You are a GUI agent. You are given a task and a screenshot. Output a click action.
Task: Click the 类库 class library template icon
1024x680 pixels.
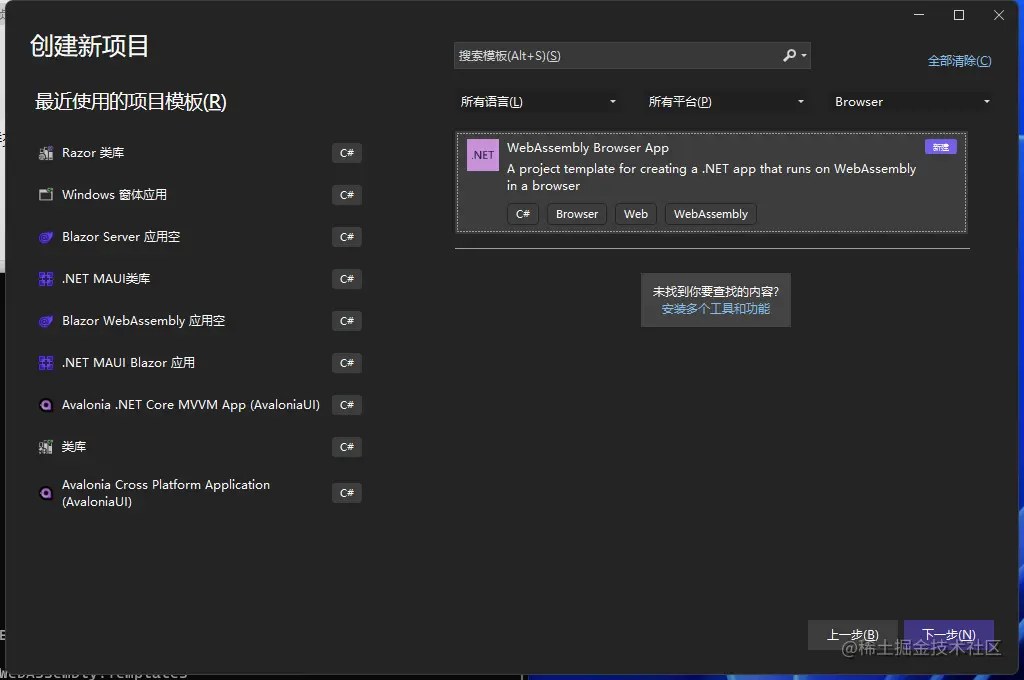46,447
